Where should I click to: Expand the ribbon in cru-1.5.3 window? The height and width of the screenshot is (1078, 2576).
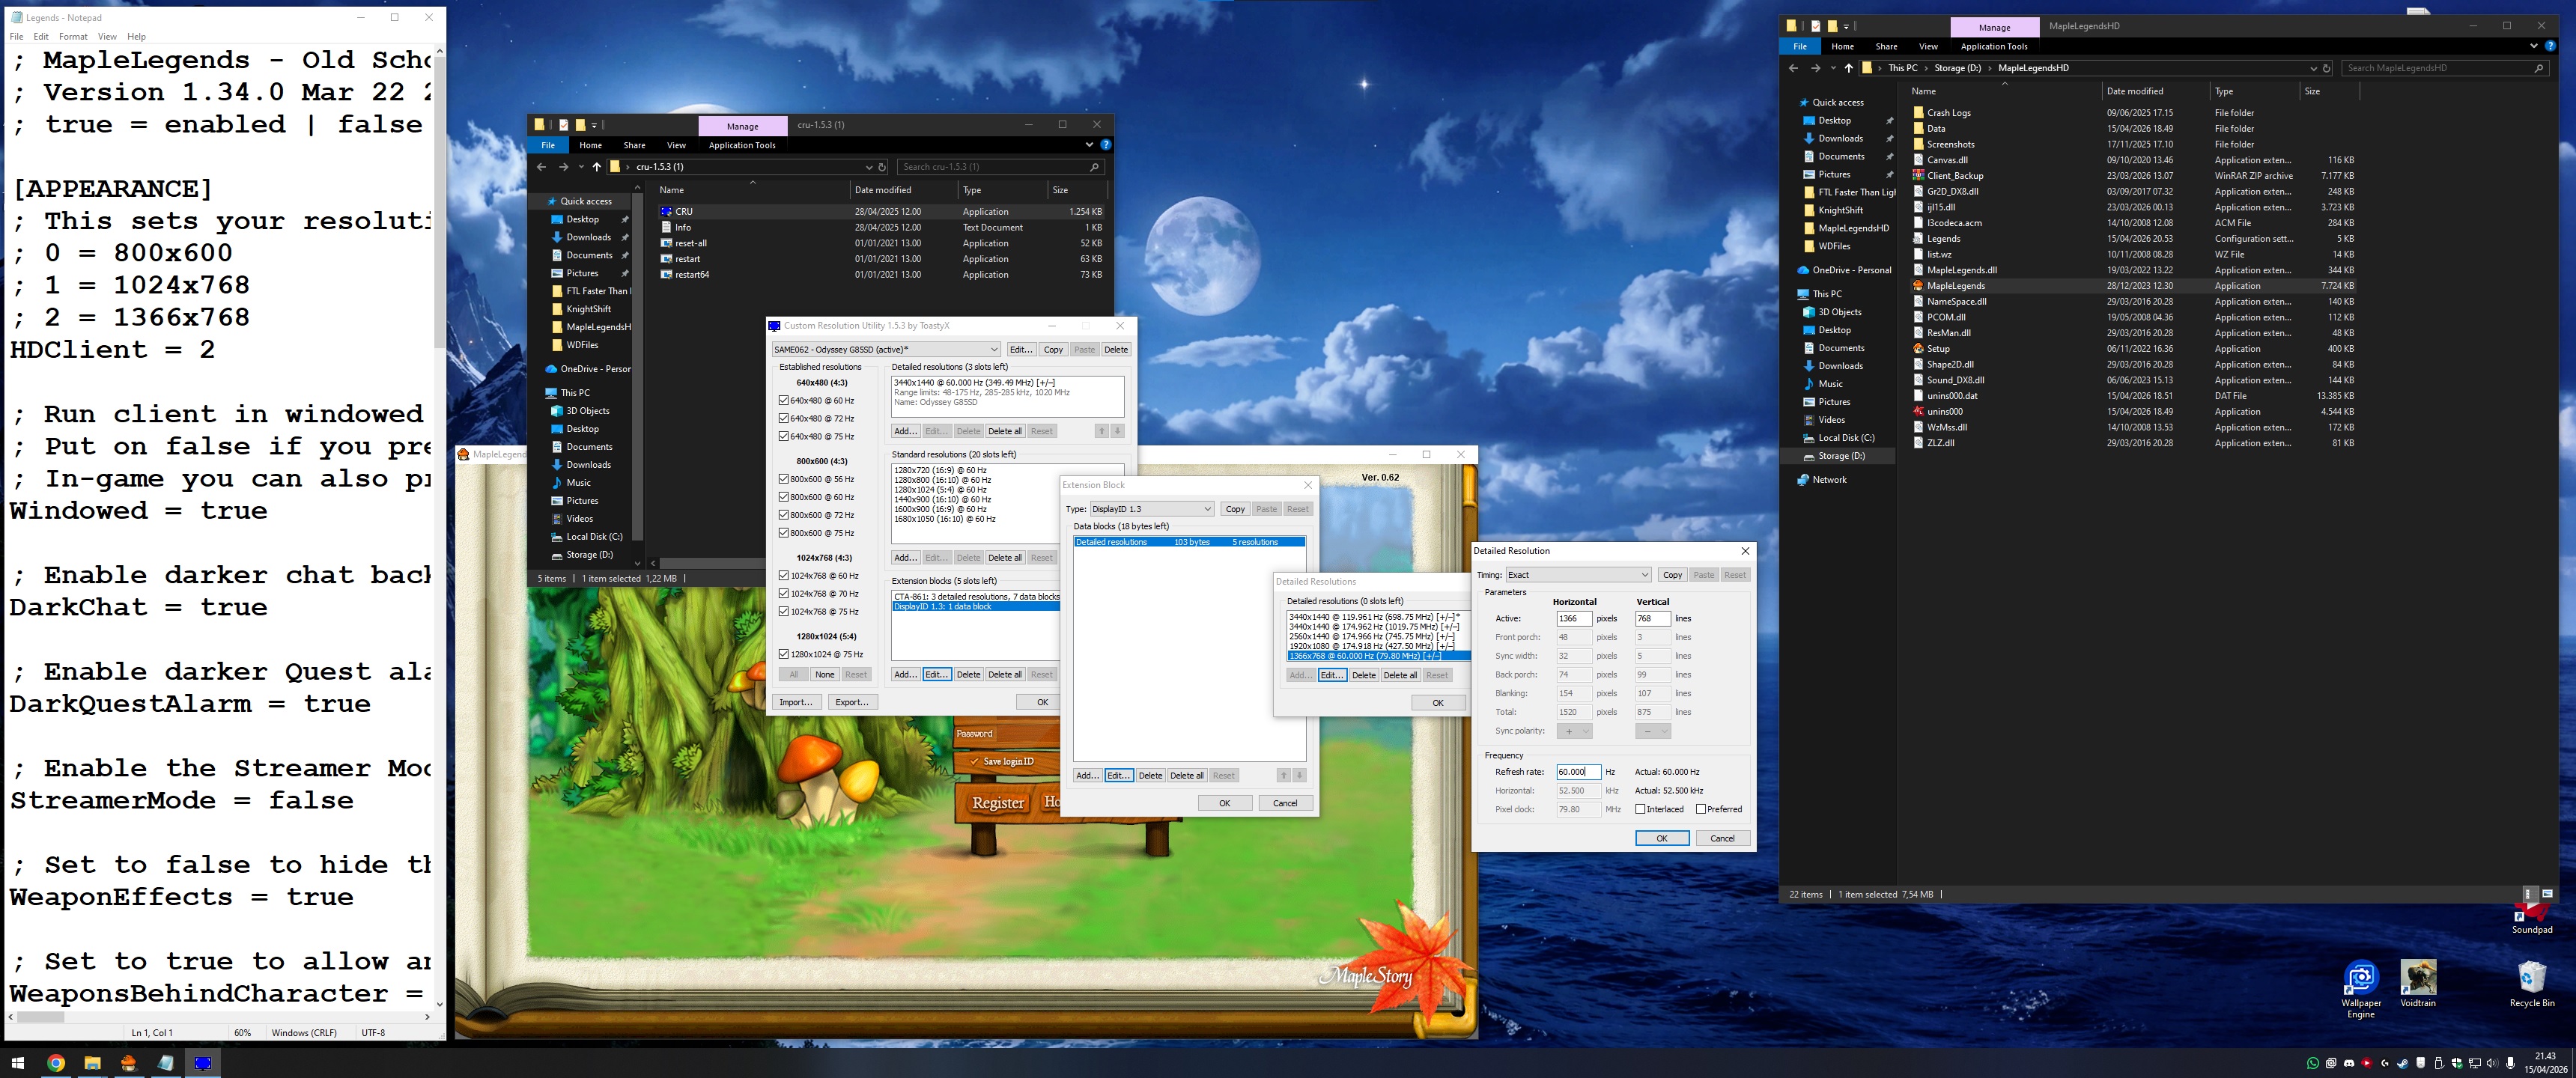(x=1090, y=145)
